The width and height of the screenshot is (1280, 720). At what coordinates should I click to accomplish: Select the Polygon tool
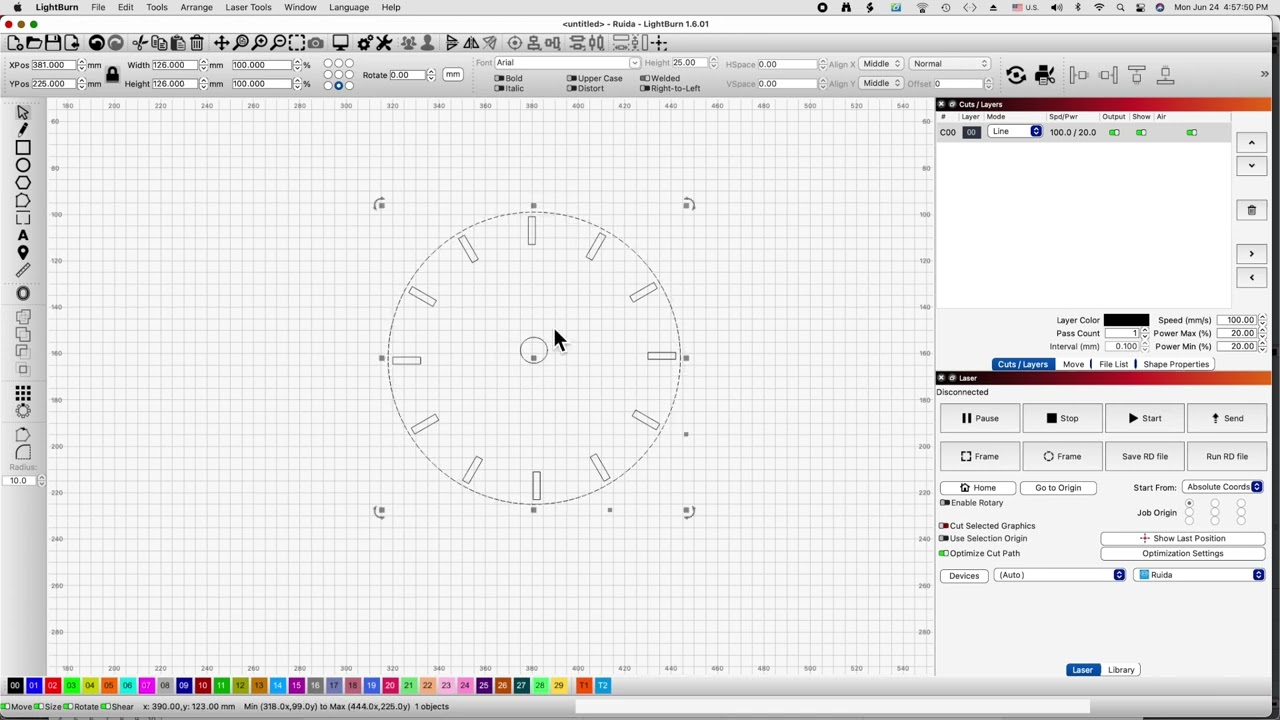pos(23,184)
